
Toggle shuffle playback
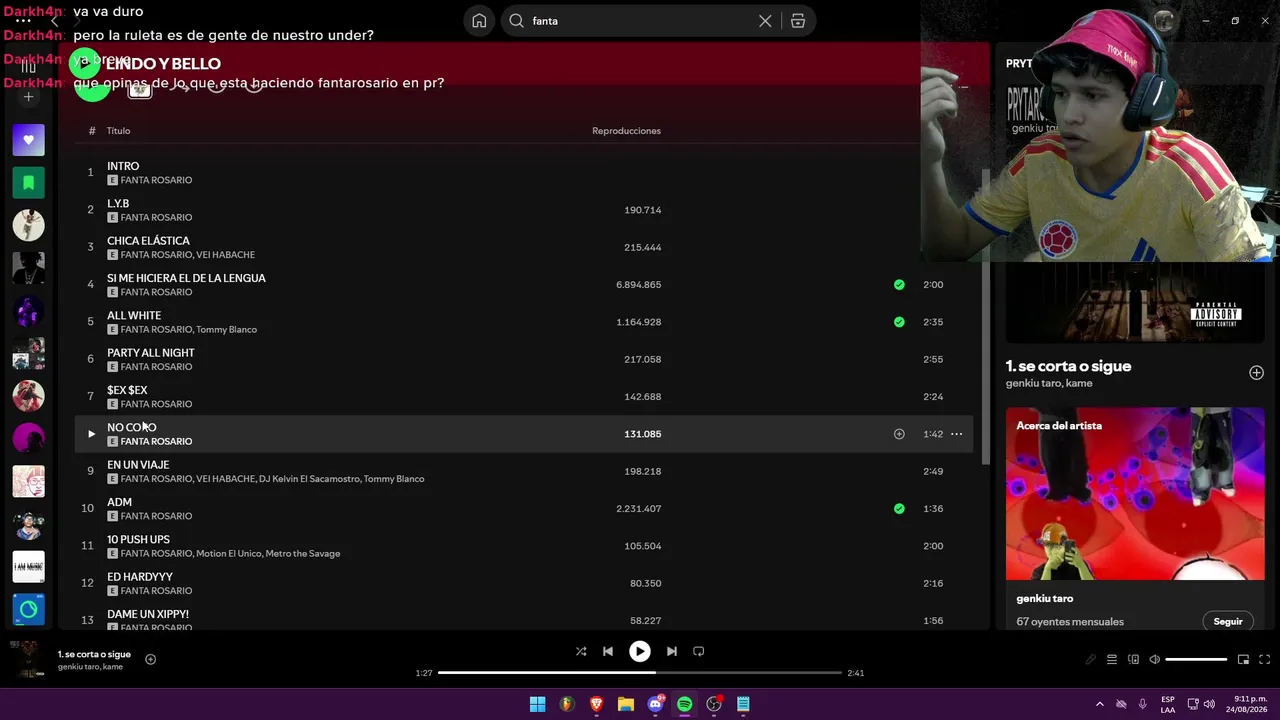pyautogui.click(x=581, y=652)
